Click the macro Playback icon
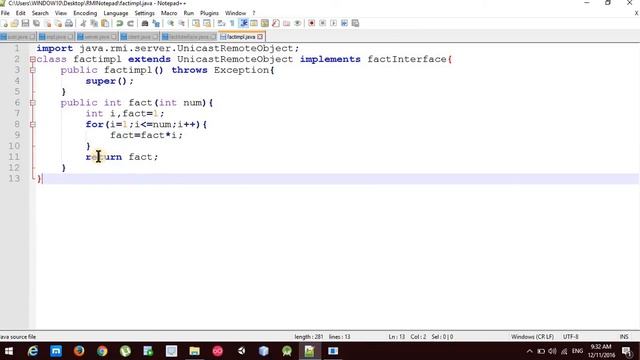 (x=333, y=23)
